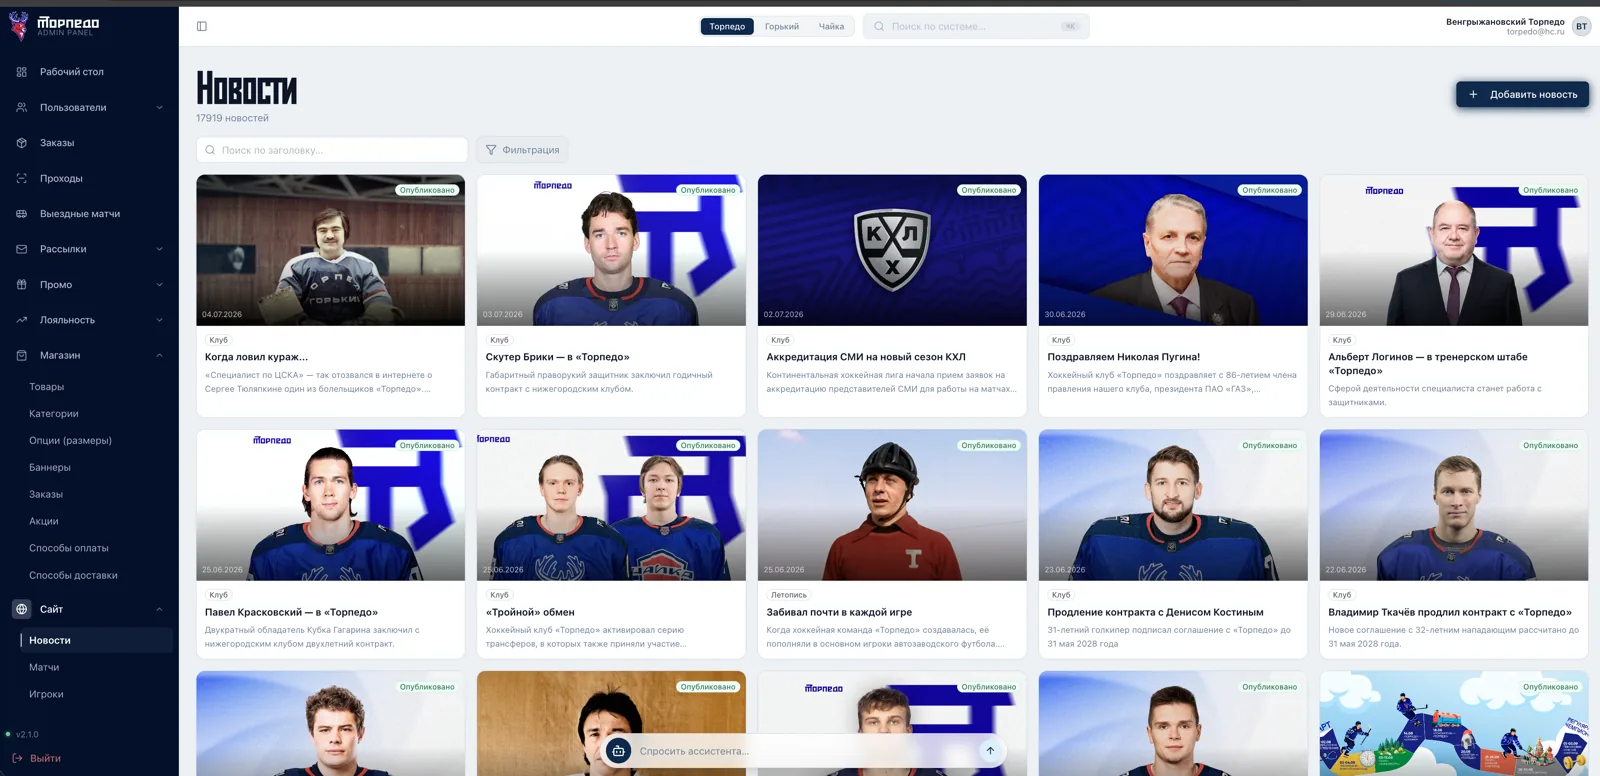Click the magnifier in the system search
Image resolution: width=1600 pixels, height=776 pixels.
(879, 27)
